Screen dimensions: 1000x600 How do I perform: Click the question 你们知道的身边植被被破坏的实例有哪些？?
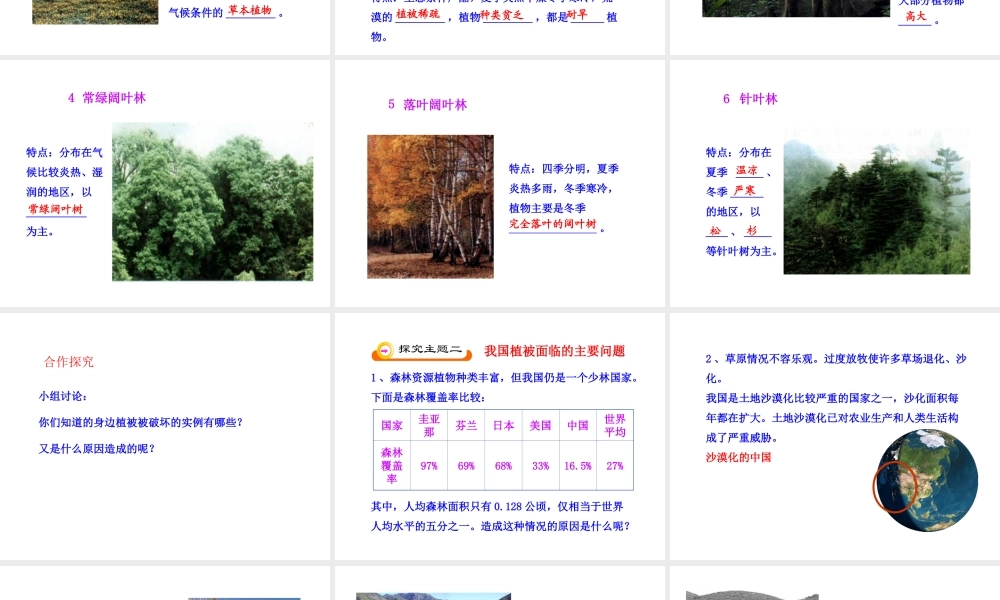tap(140, 422)
